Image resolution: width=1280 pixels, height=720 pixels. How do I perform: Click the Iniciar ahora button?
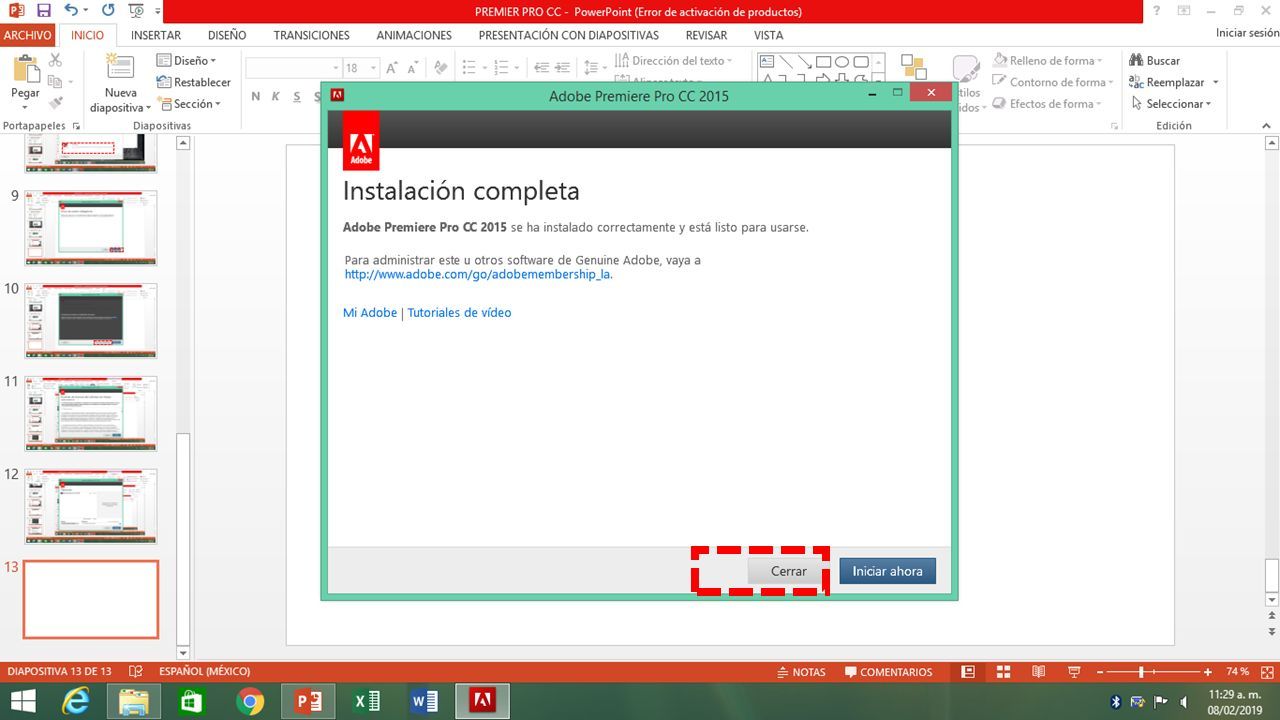point(887,571)
